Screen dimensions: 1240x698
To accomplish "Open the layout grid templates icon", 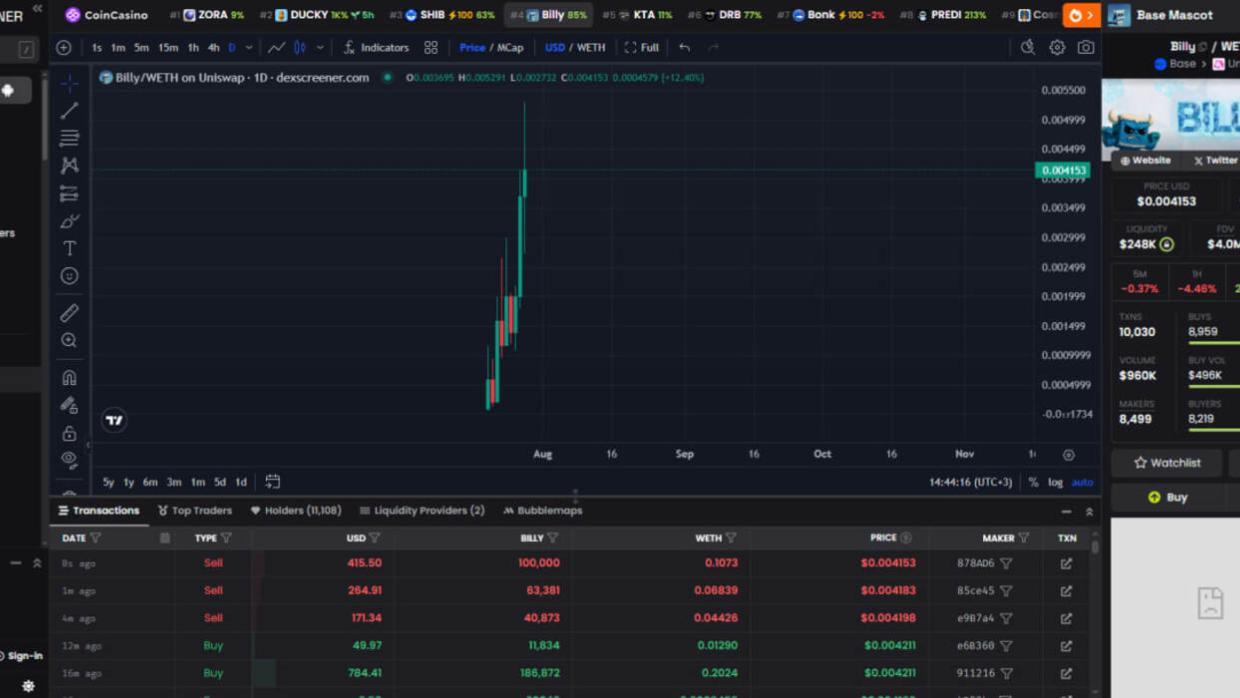I will click(x=431, y=47).
